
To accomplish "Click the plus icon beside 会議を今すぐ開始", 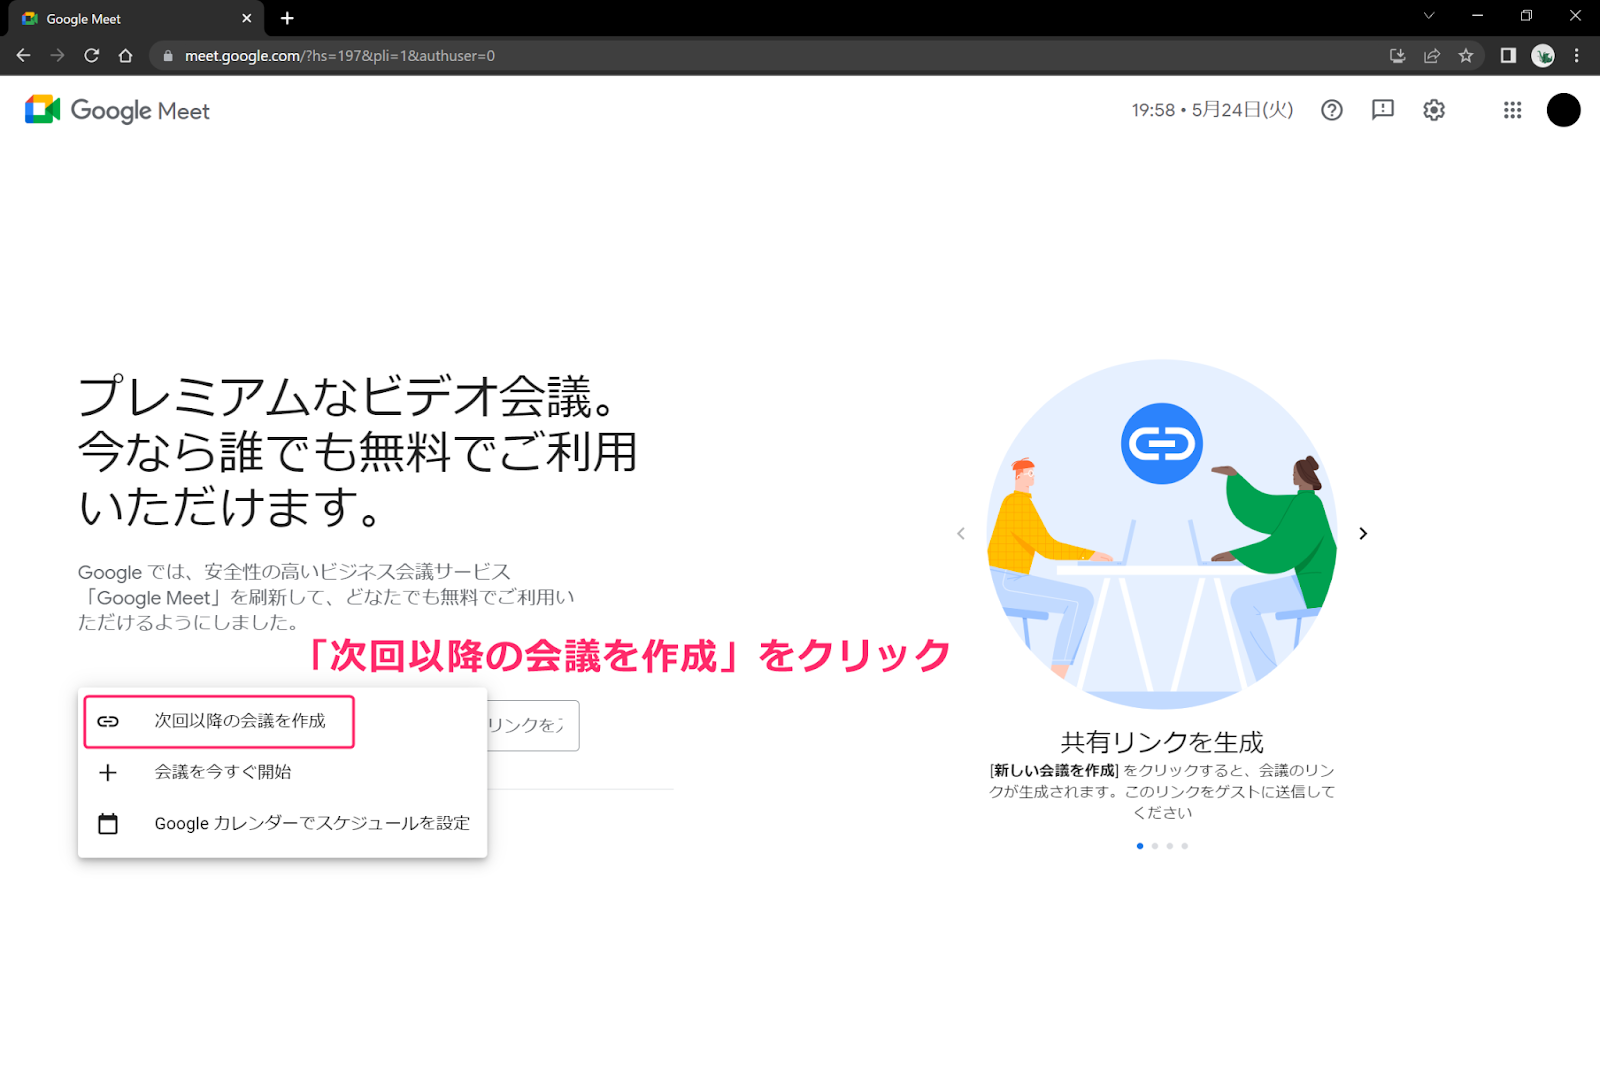I will 108,772.
